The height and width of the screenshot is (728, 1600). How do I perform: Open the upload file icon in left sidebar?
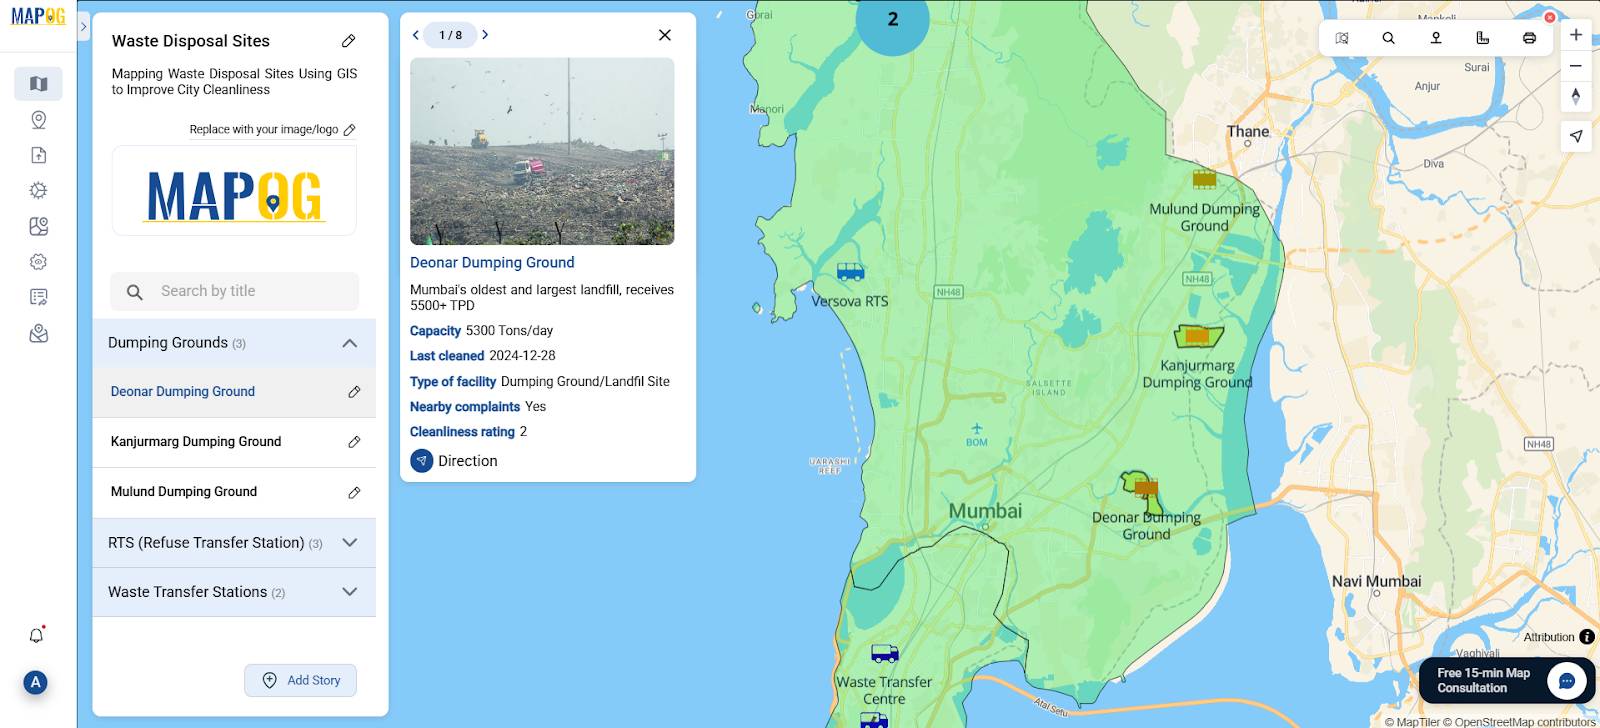[x=38, y=155]
